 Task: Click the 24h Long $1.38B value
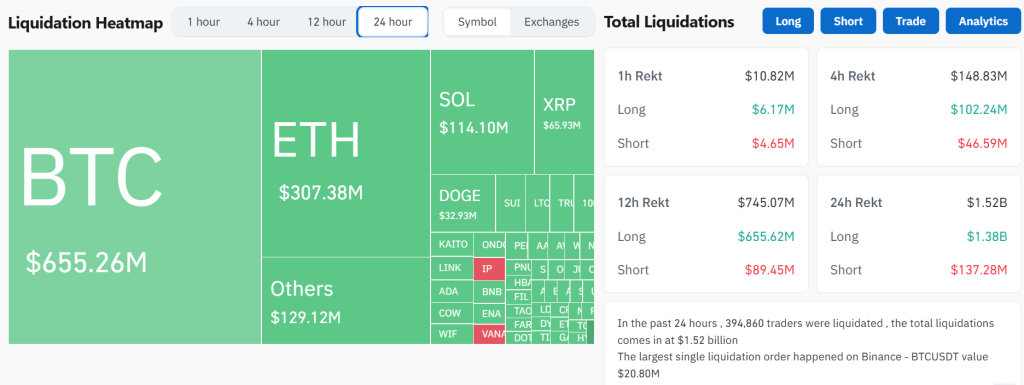(987, 236)
